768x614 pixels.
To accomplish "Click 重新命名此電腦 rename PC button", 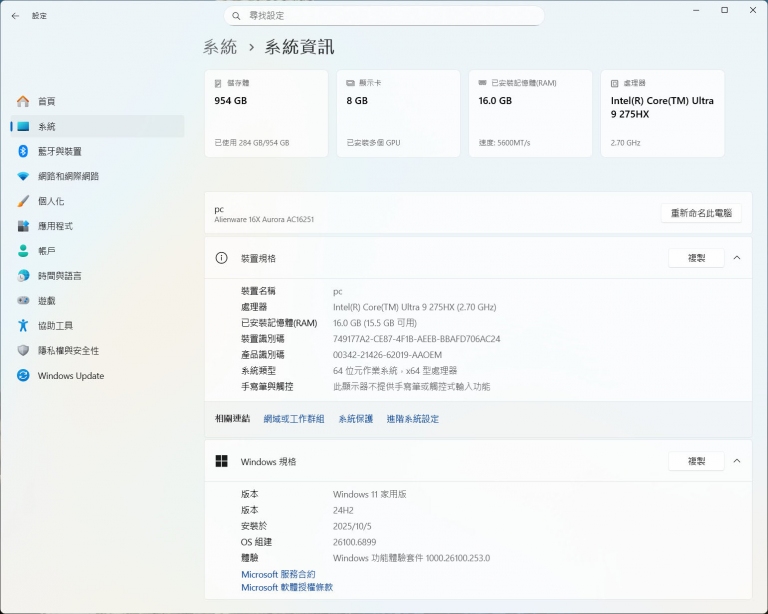I will (701, 213).
